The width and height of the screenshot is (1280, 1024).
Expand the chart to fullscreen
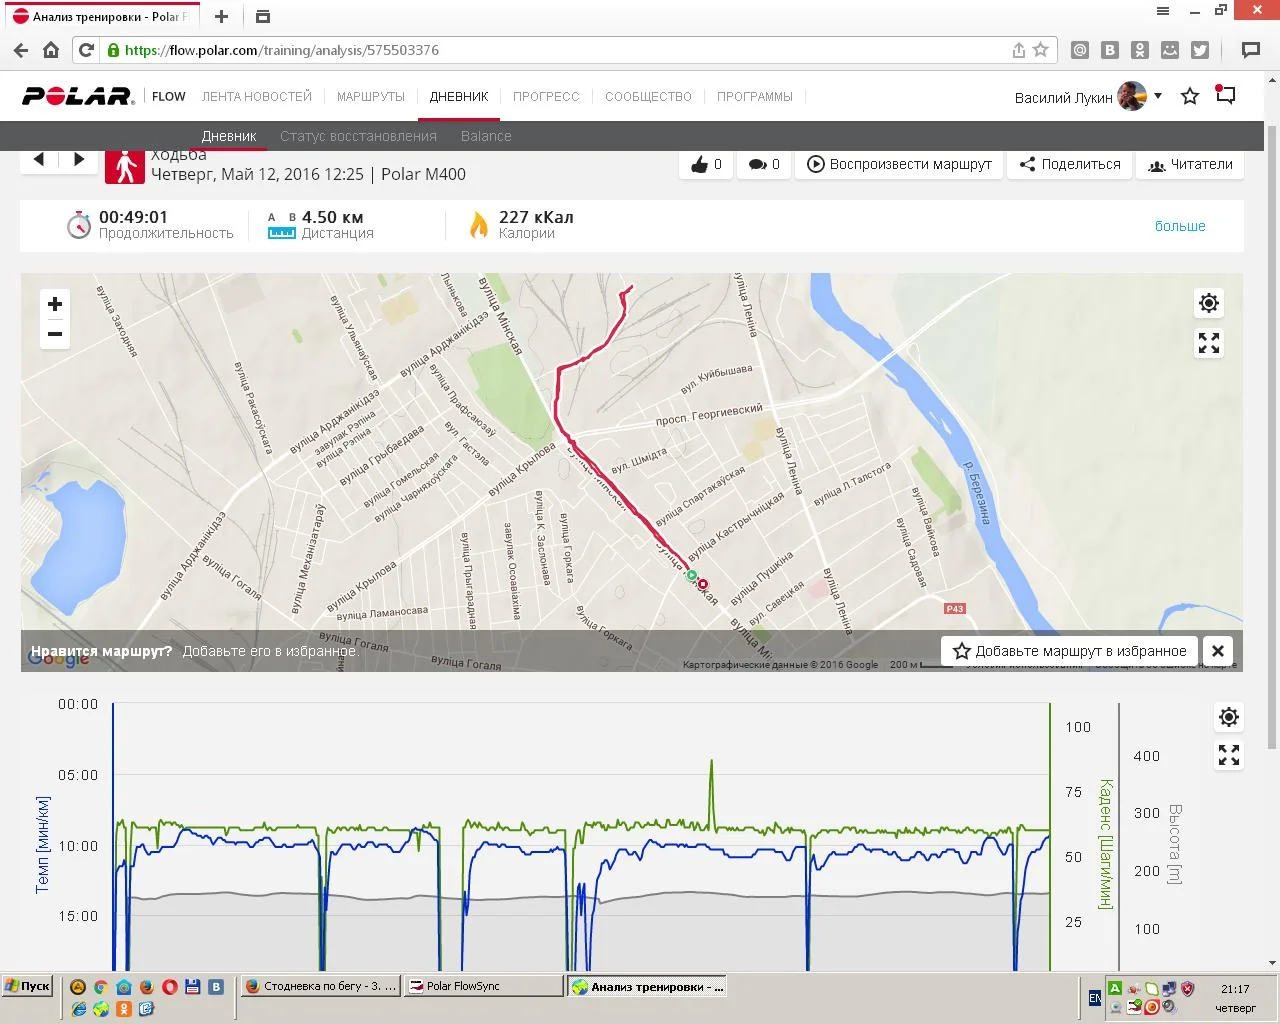[1229, 755]
